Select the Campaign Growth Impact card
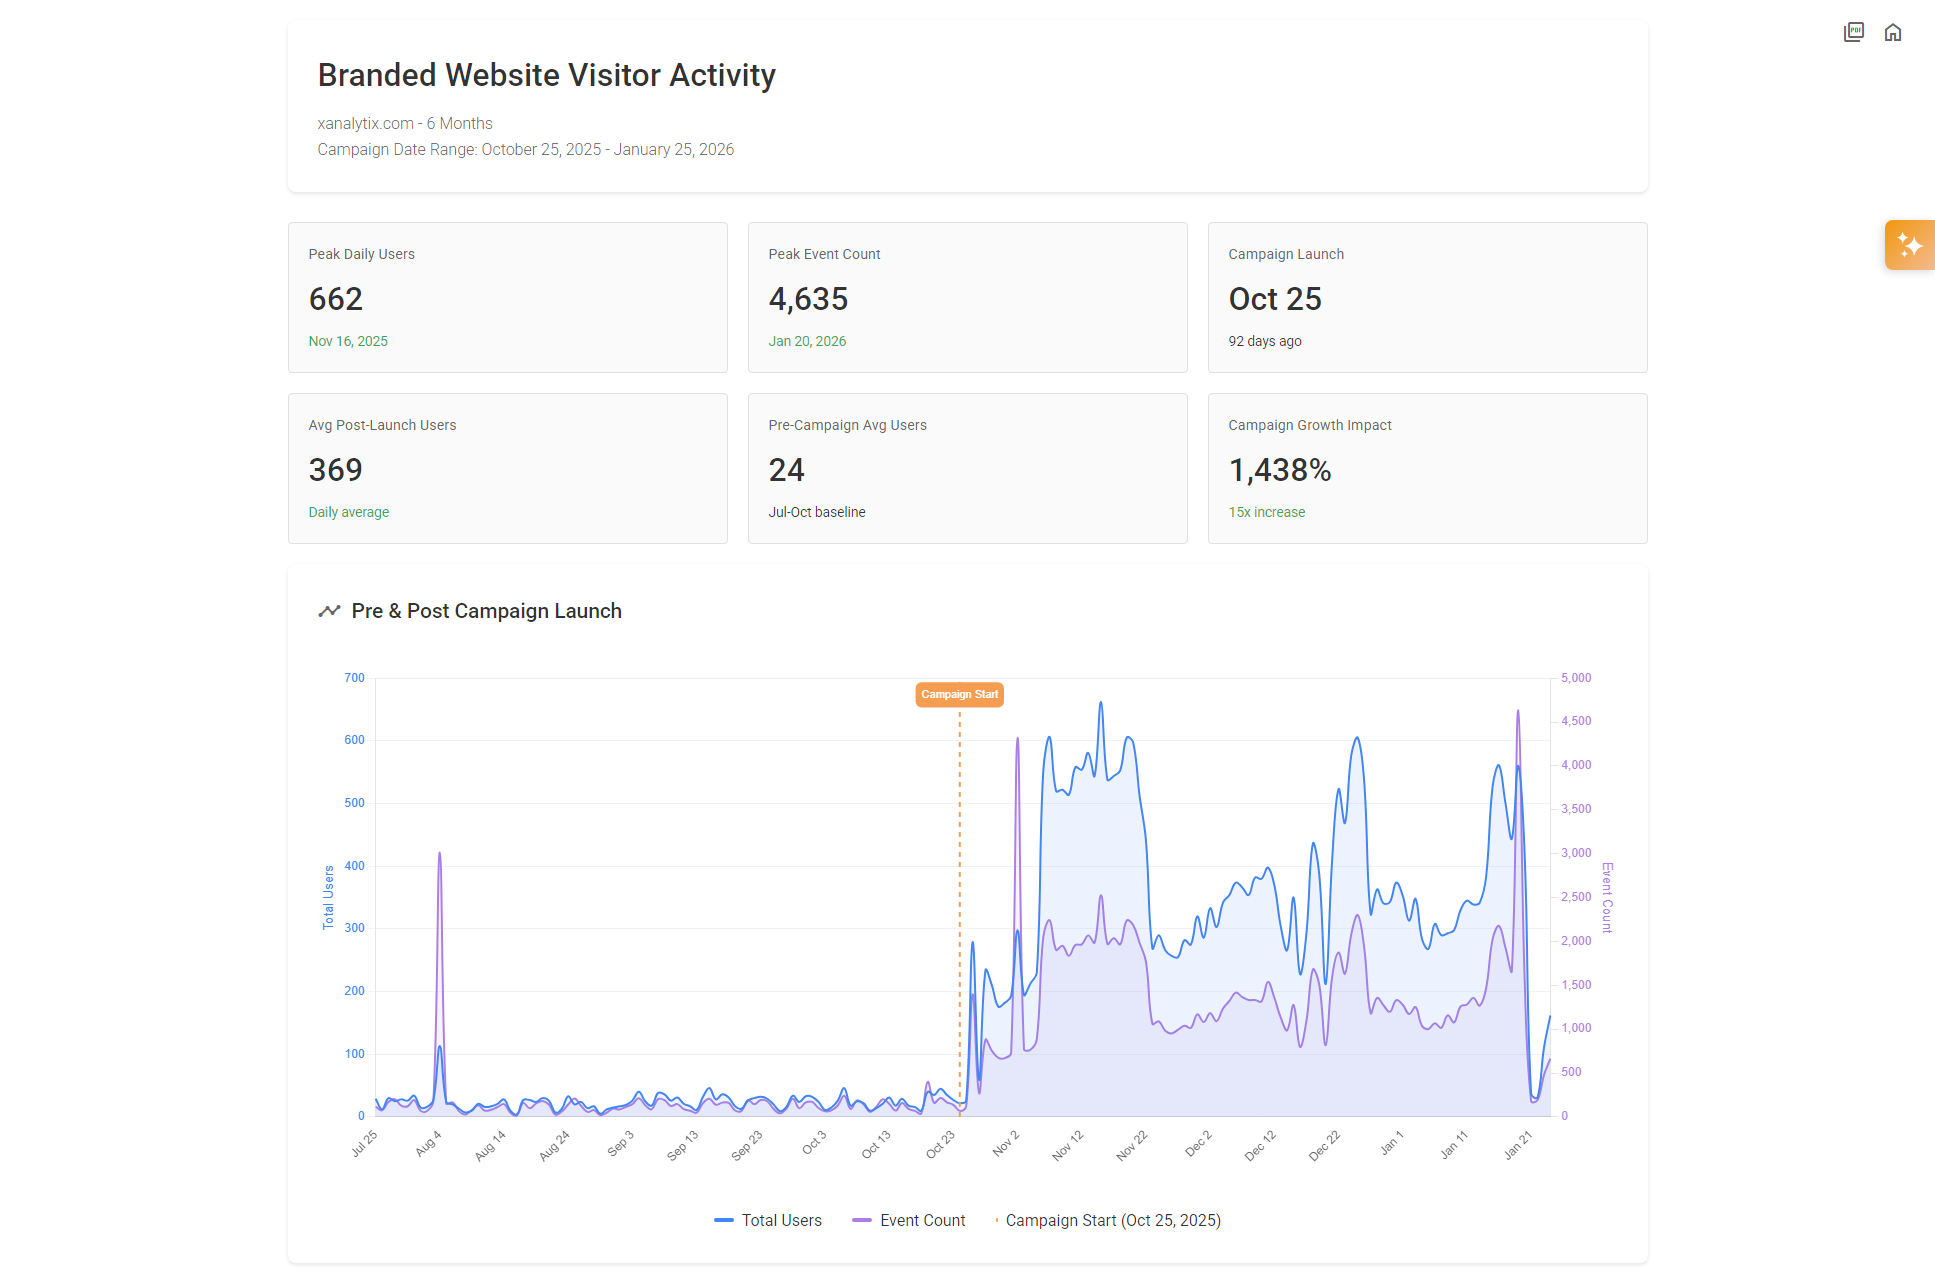The width and height of the screenshot is (1935, 1280). coord(1427,468)
